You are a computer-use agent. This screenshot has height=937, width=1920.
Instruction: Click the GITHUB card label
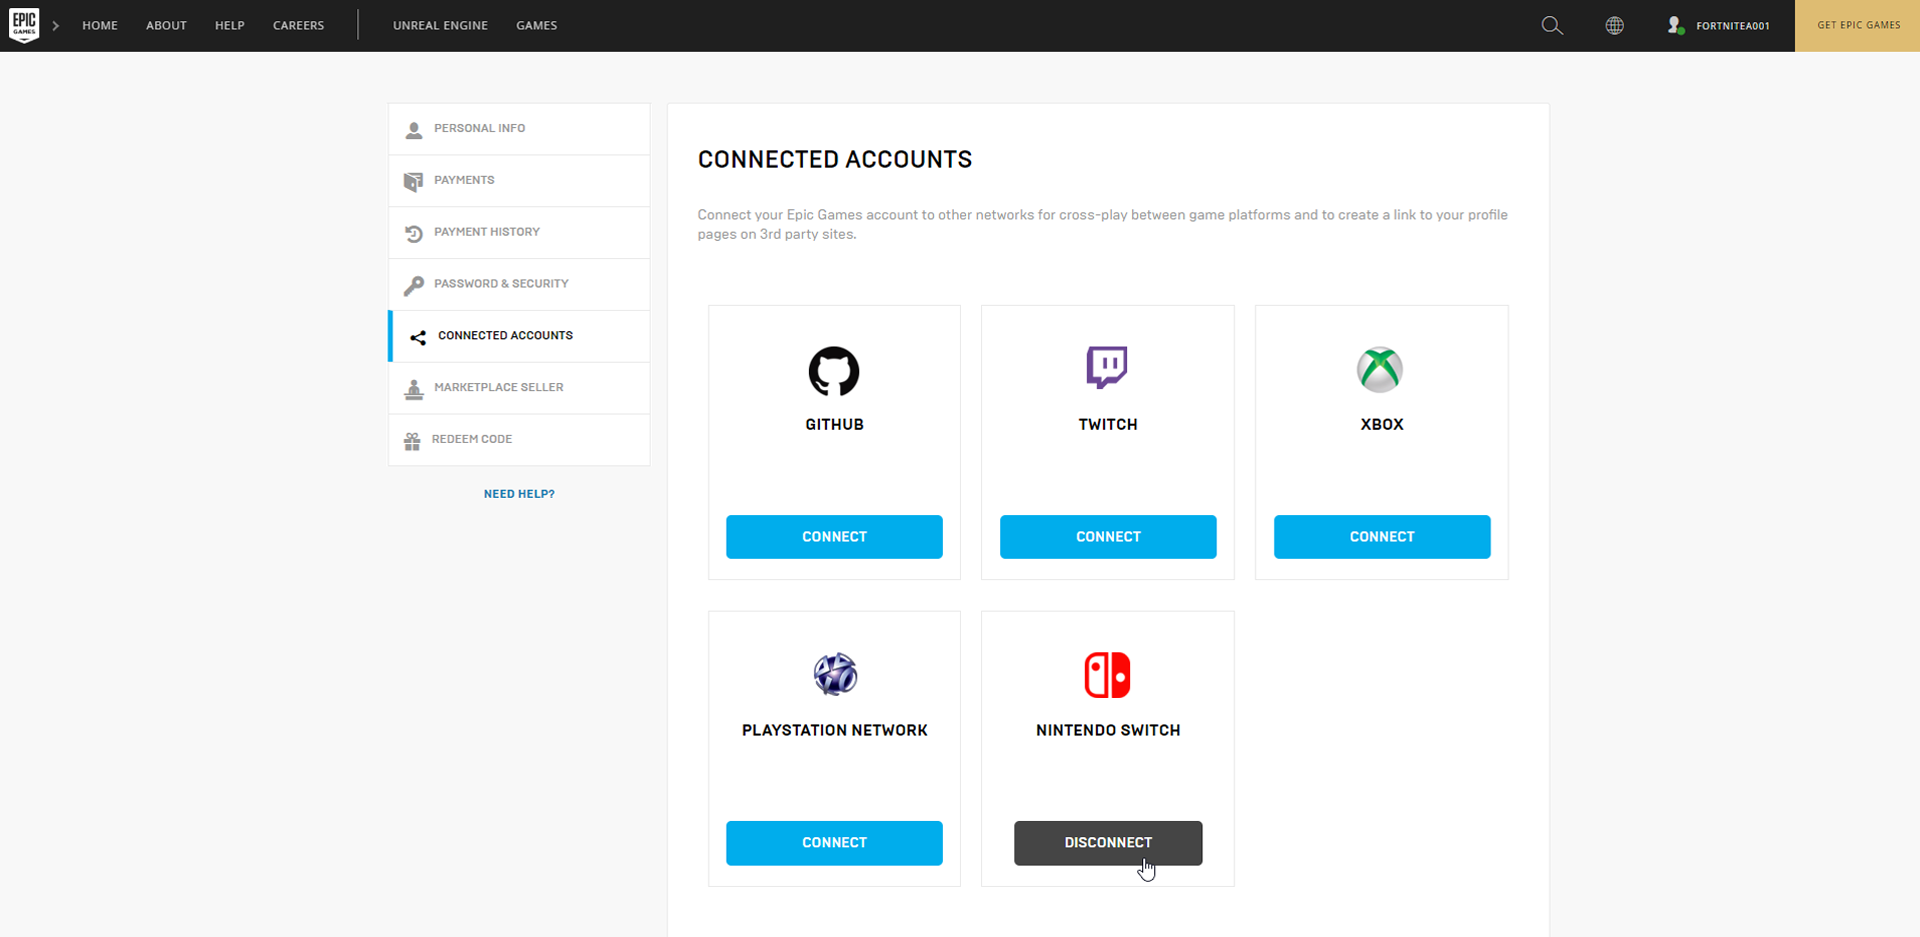pyautogui.click(x=834, y=425)
